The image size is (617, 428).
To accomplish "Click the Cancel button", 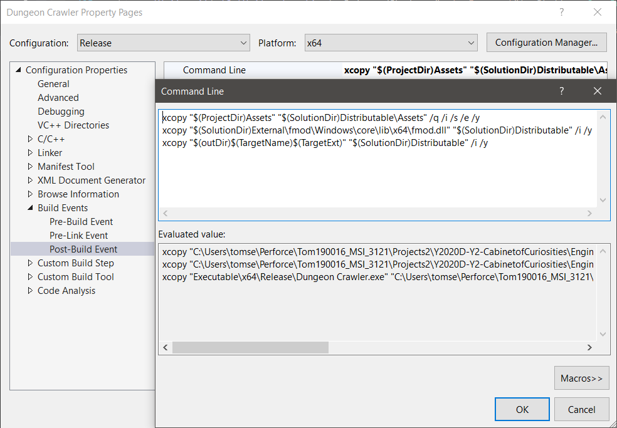I will (x=582, y=409).
